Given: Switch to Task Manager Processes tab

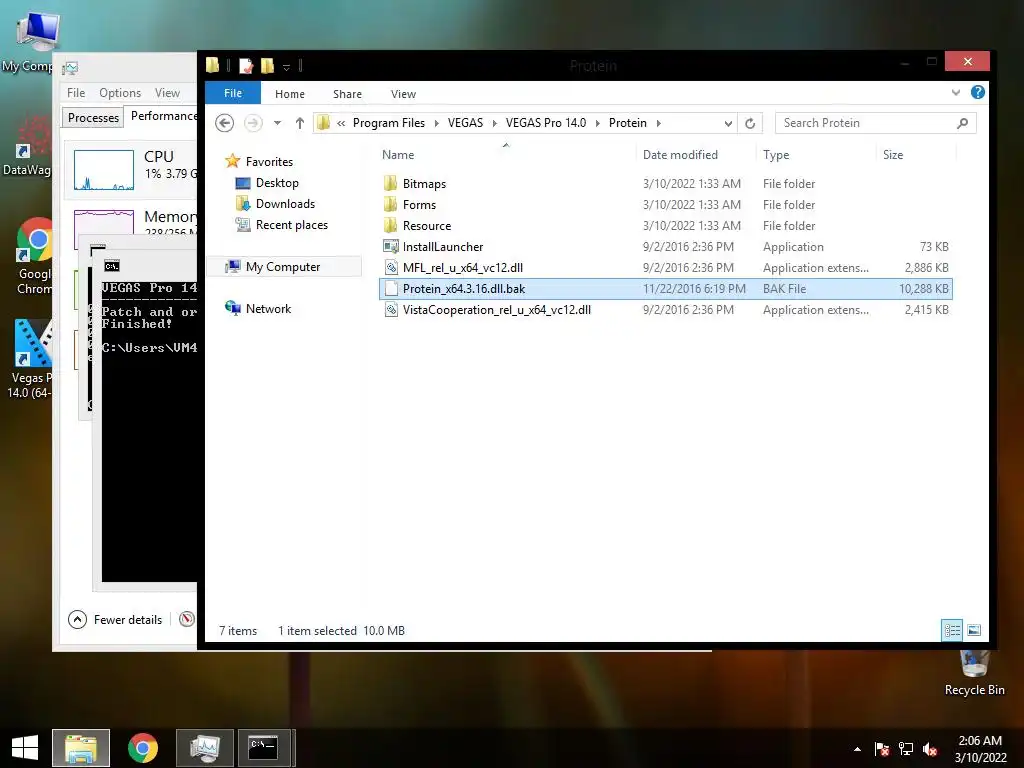Looking at the screenshot, I should point(93,118).
